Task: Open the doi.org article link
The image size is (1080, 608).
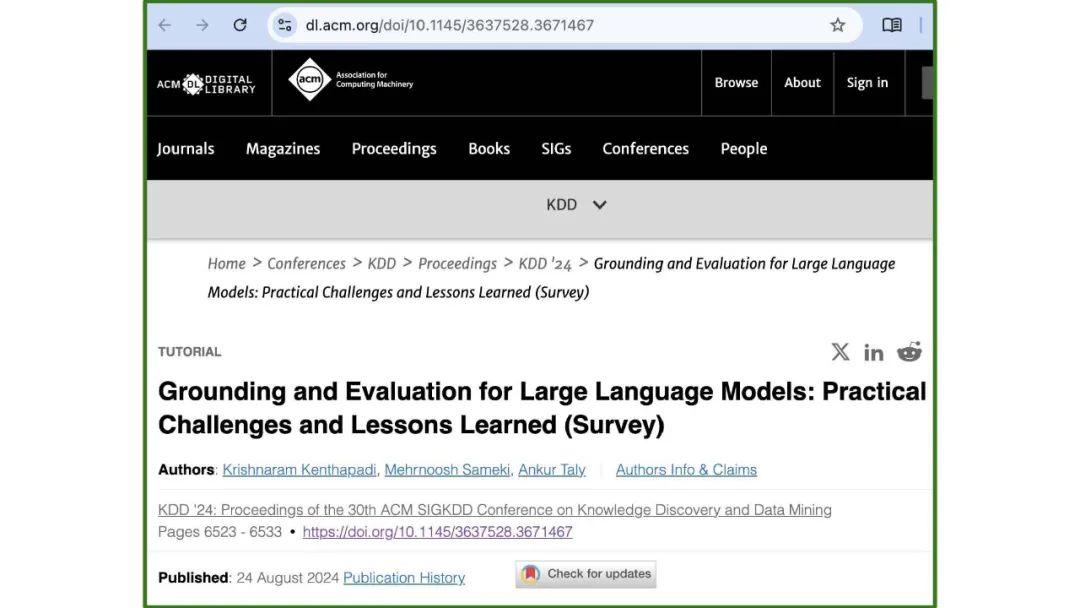Action: (x=437, y=532)
